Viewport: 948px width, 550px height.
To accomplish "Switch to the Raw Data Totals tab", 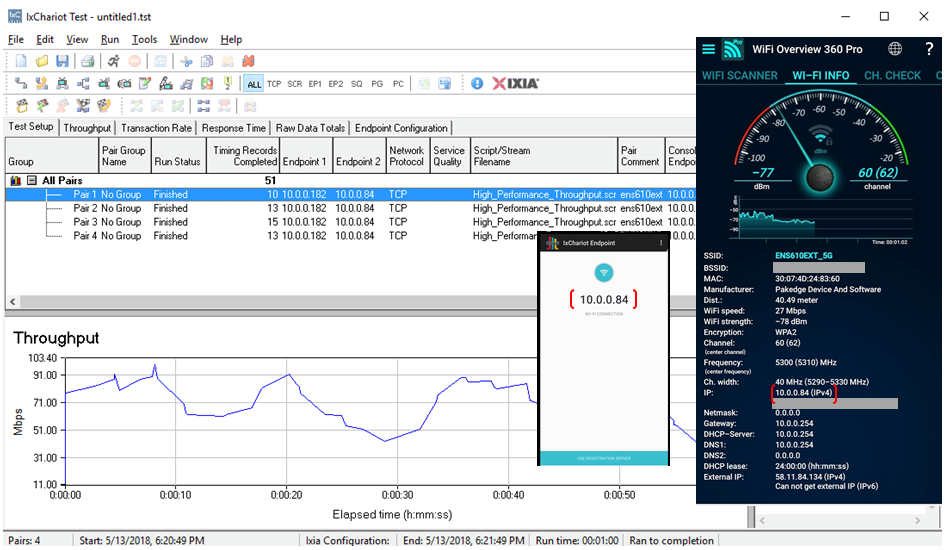I will 310,128.
